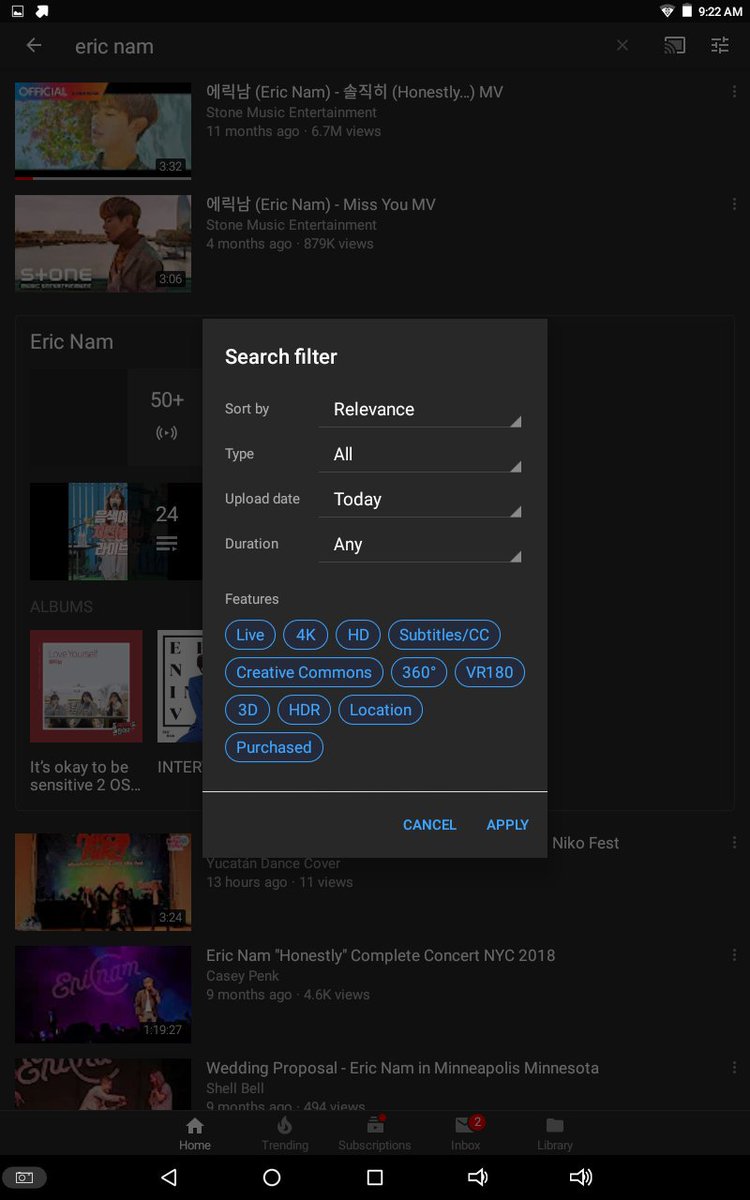Open the search filter sliders icon

tap(720, 45)
